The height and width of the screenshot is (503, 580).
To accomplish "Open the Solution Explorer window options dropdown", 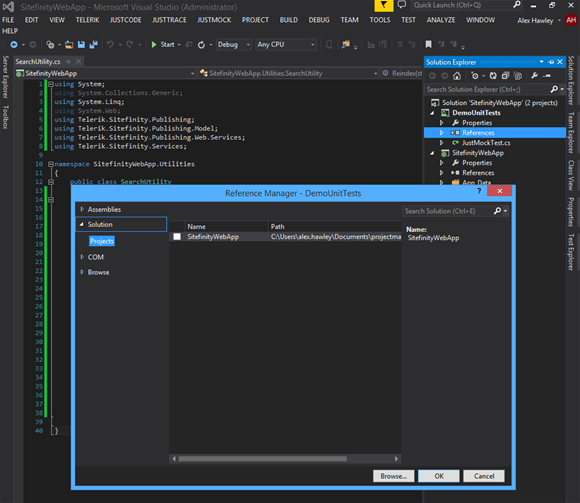I will [x=542, y=62].
